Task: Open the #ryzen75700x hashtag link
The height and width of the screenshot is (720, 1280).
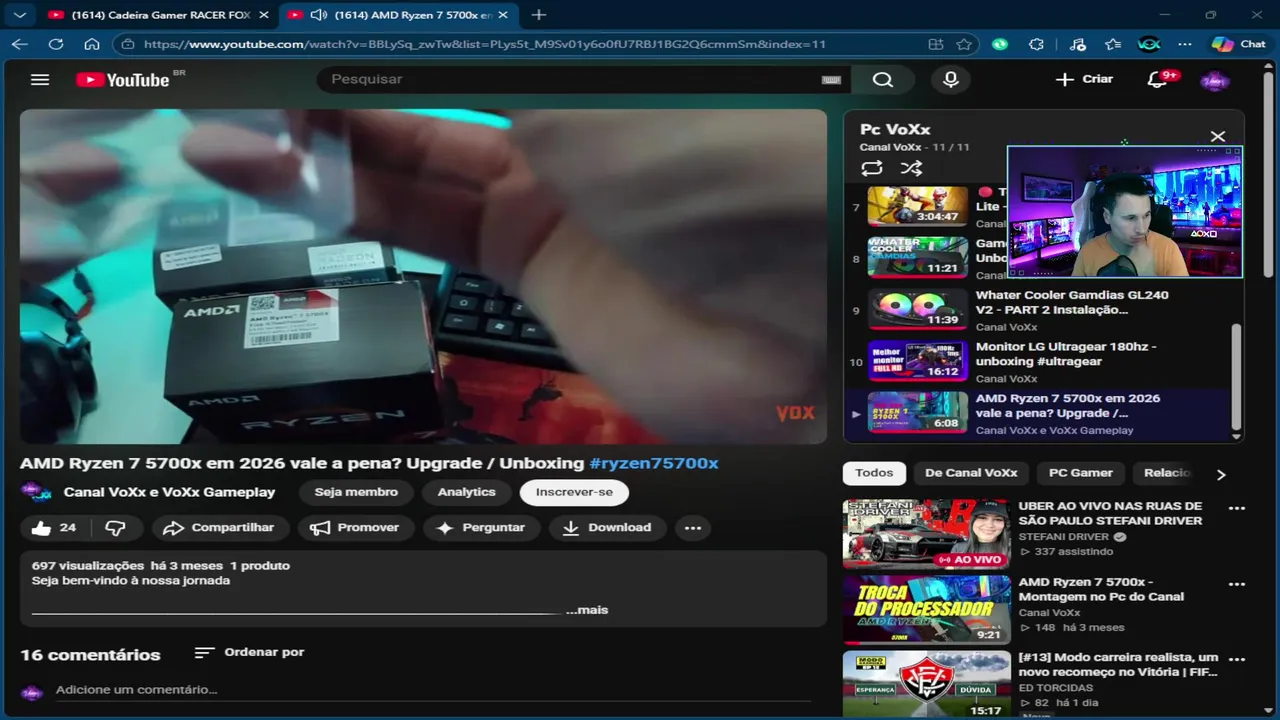Action: coord(654,463)
